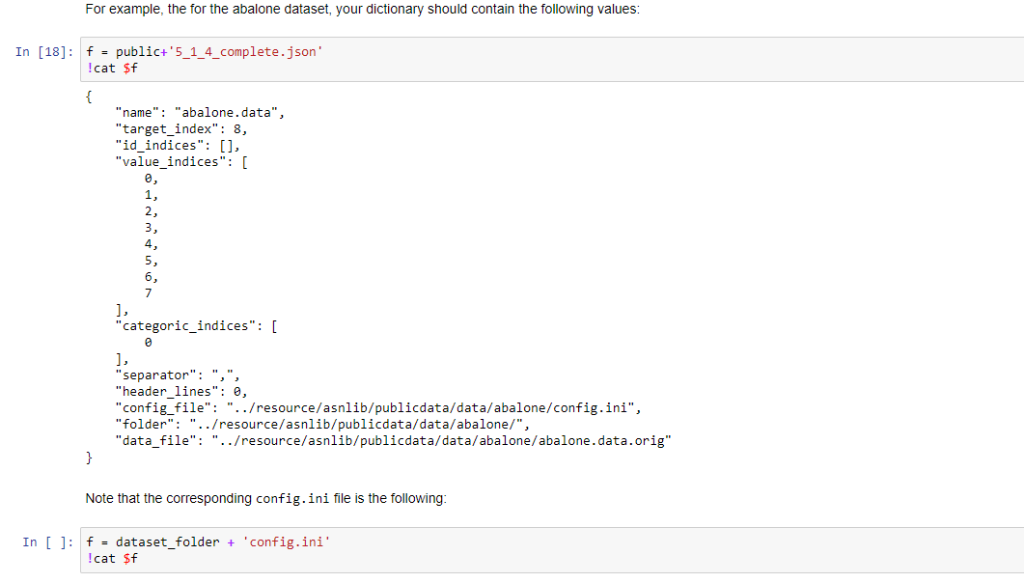Click the closing brace of the JSON output

click(89, 457)
